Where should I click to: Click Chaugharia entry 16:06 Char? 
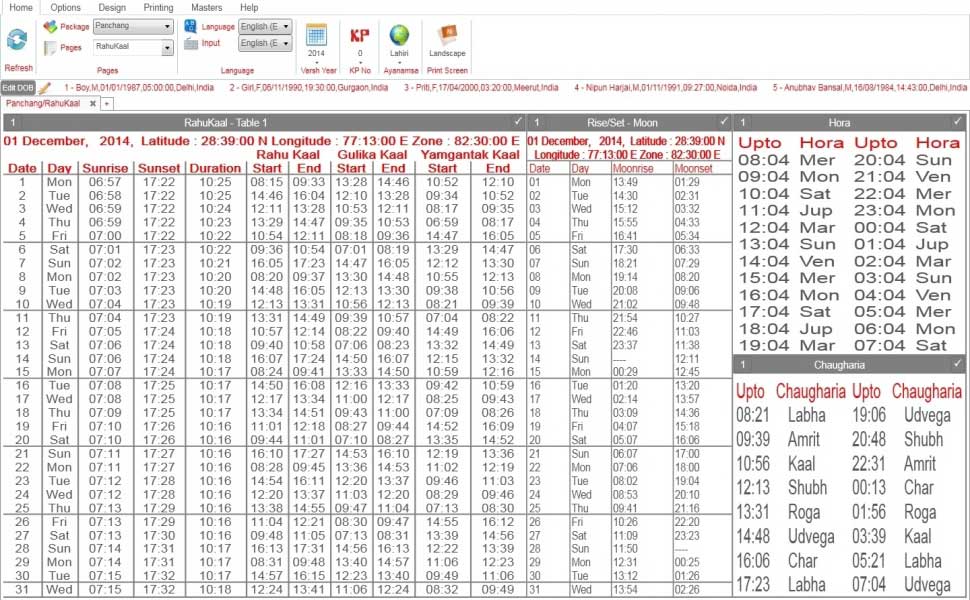click(776, 560)
